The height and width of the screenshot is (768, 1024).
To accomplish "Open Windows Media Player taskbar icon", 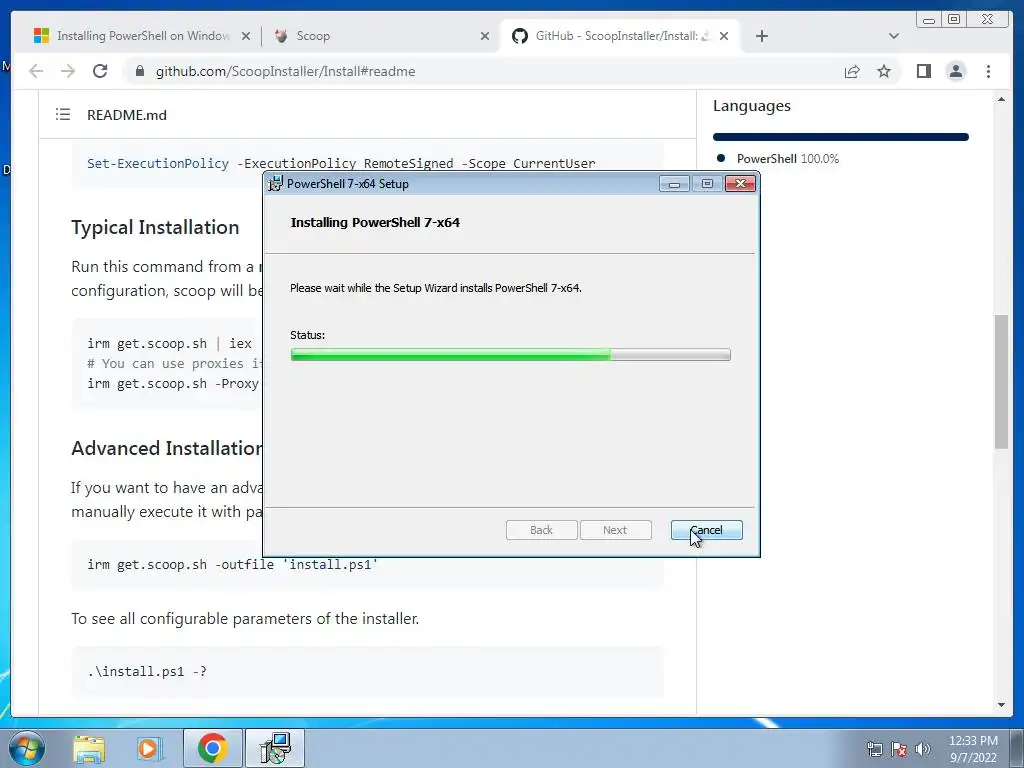I will pos(150,748).
